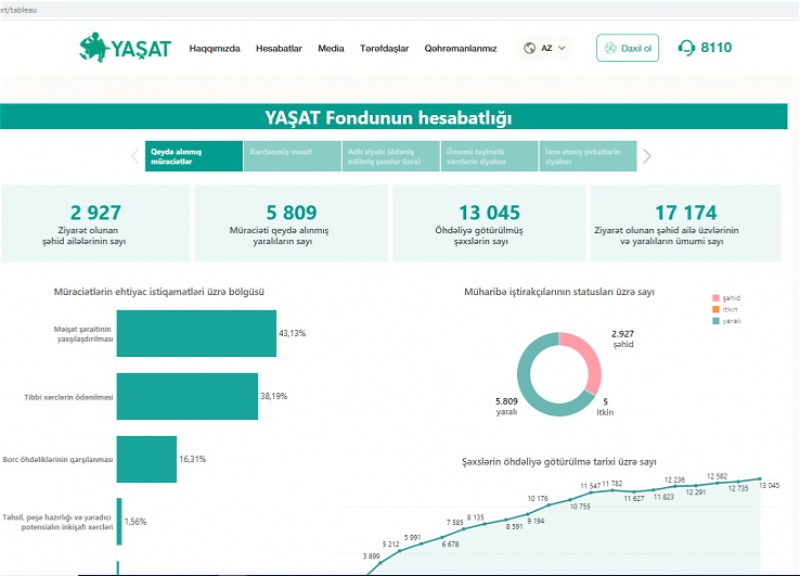The height and width of the screenshot is (576, 800).
Task: Open the Adlı siyahı tab
Action: click(x=391, y=156)
